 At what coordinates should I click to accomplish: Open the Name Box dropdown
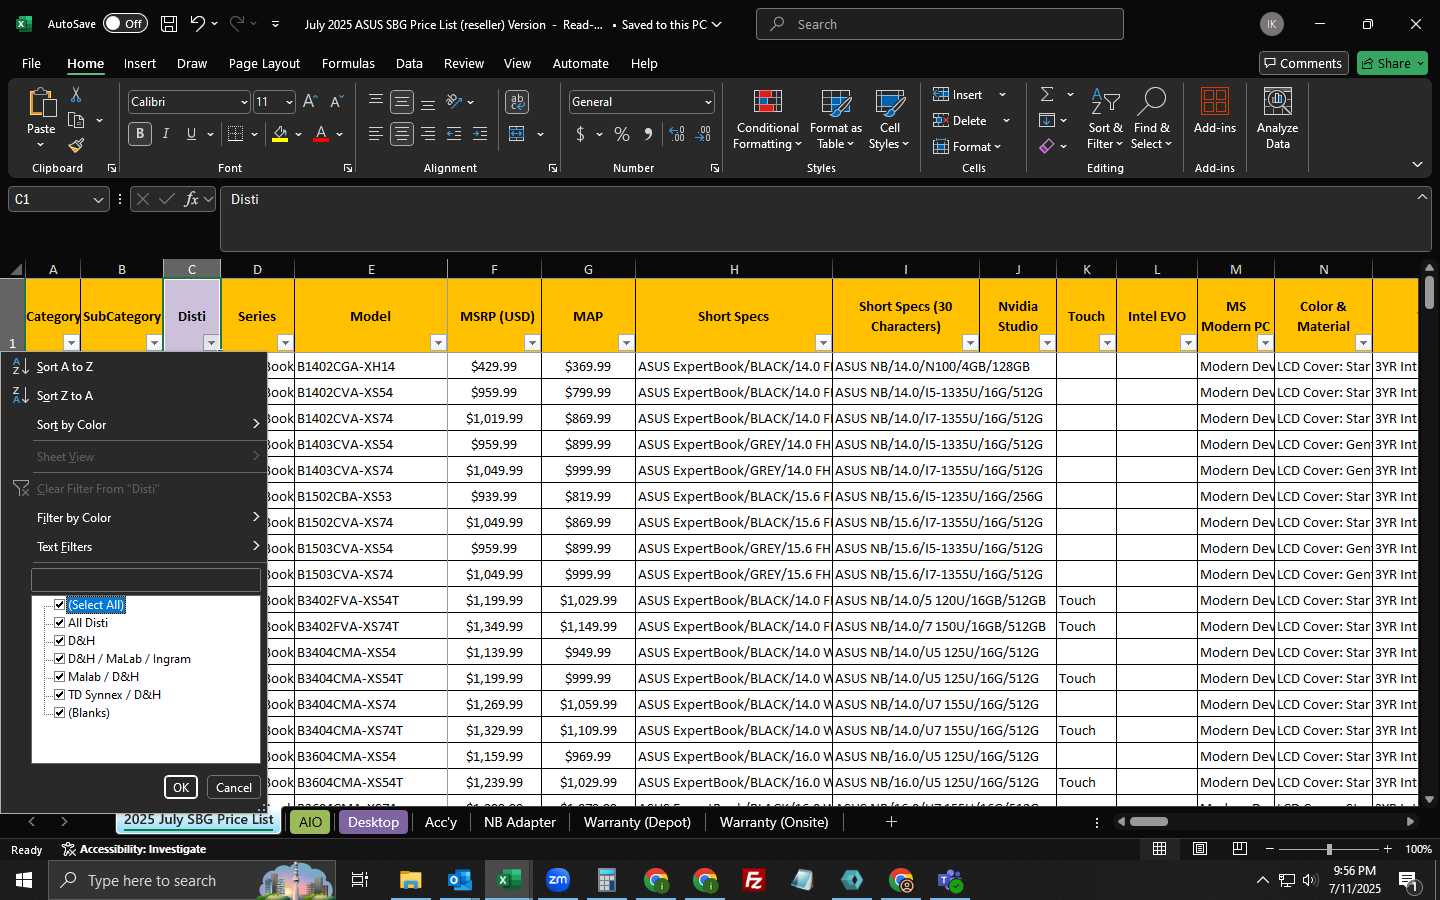pyautogui.click(x=98, y=199)
